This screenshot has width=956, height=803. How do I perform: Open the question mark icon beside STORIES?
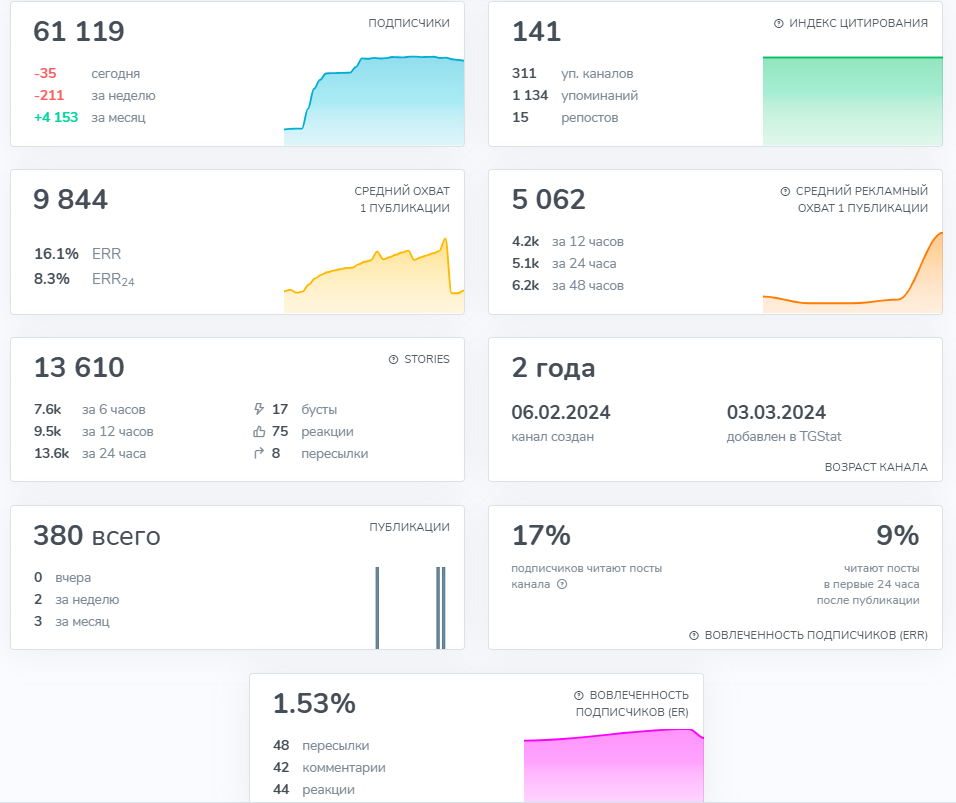[393, 359]
